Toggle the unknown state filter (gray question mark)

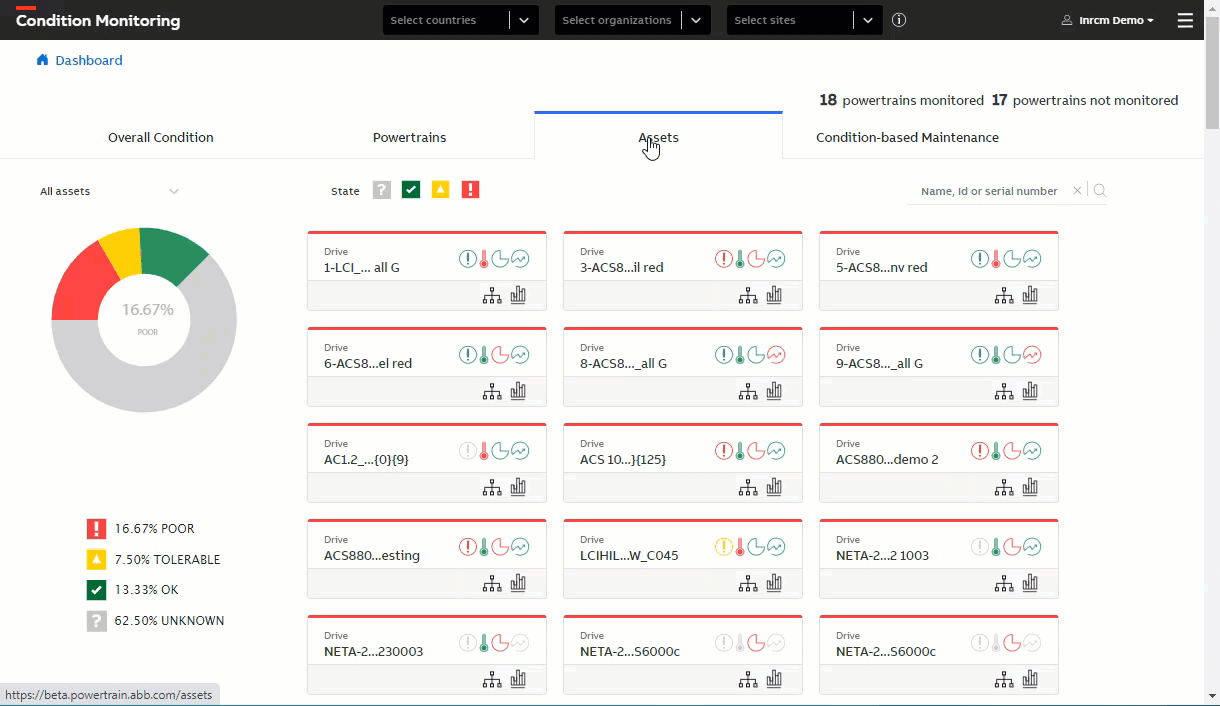pyautogui.click(x=381, y=190)
